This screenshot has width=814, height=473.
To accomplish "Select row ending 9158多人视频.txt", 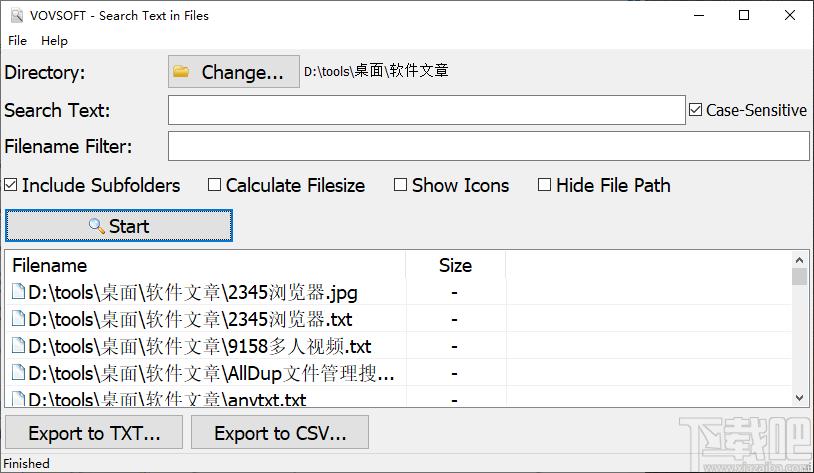I will tap(399, 346).
